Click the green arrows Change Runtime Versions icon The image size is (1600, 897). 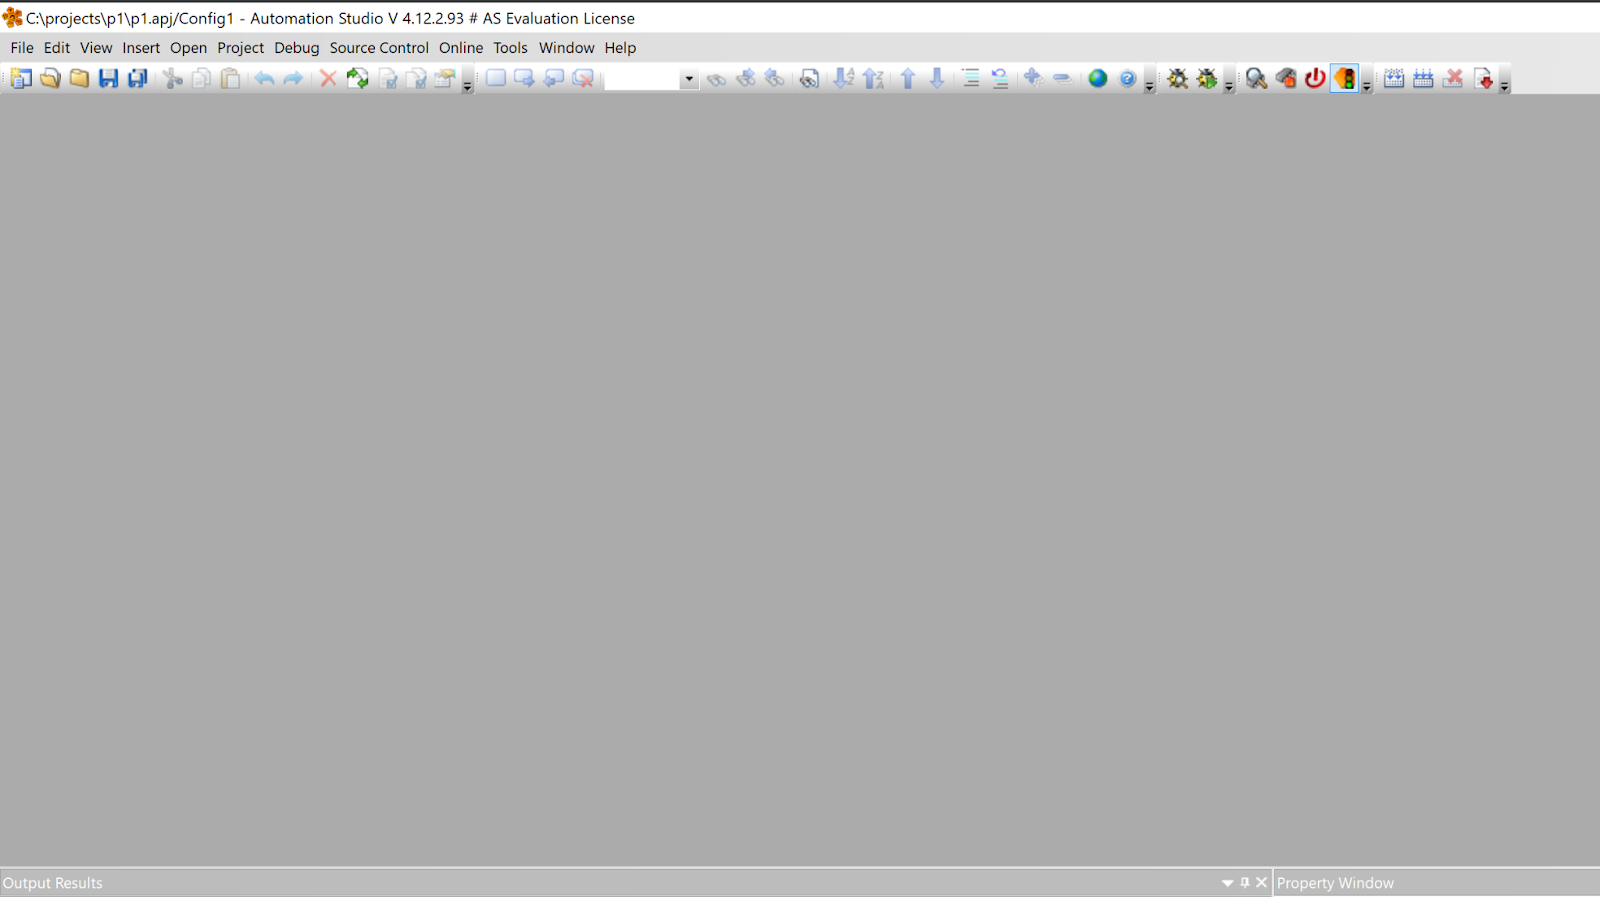tap(358, 78)
